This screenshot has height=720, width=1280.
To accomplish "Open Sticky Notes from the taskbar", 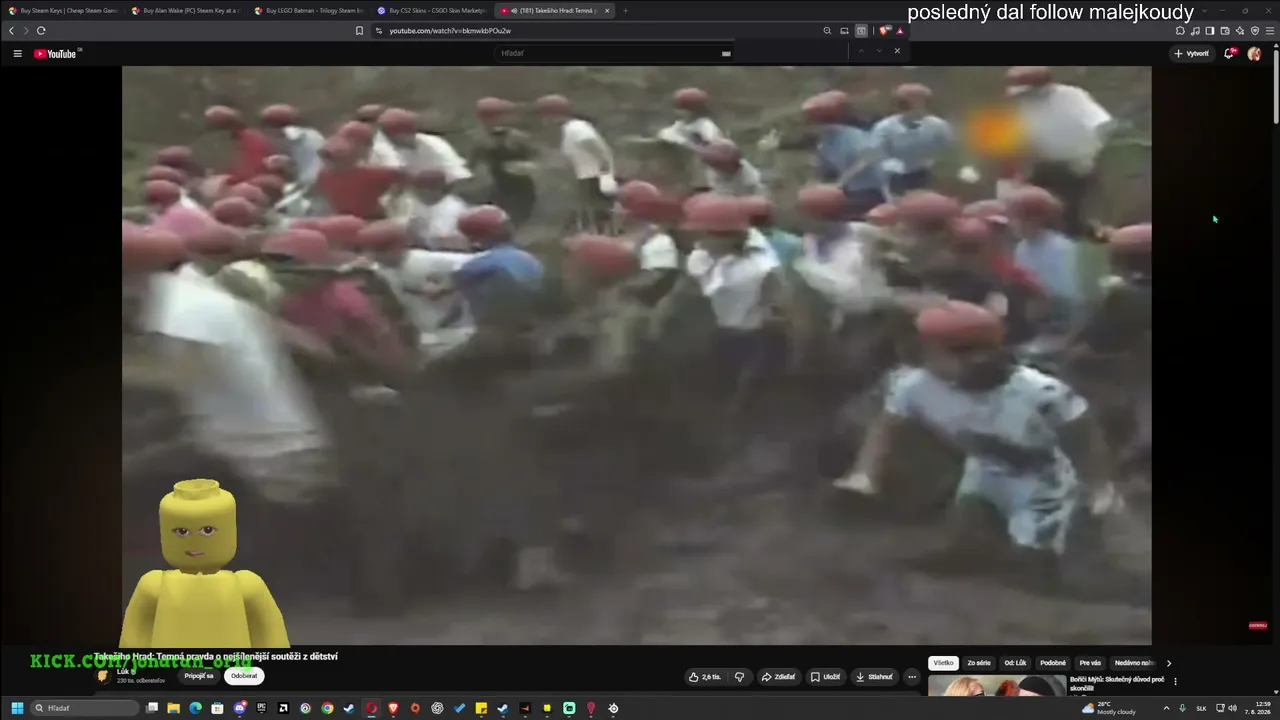I will (481, 708).
